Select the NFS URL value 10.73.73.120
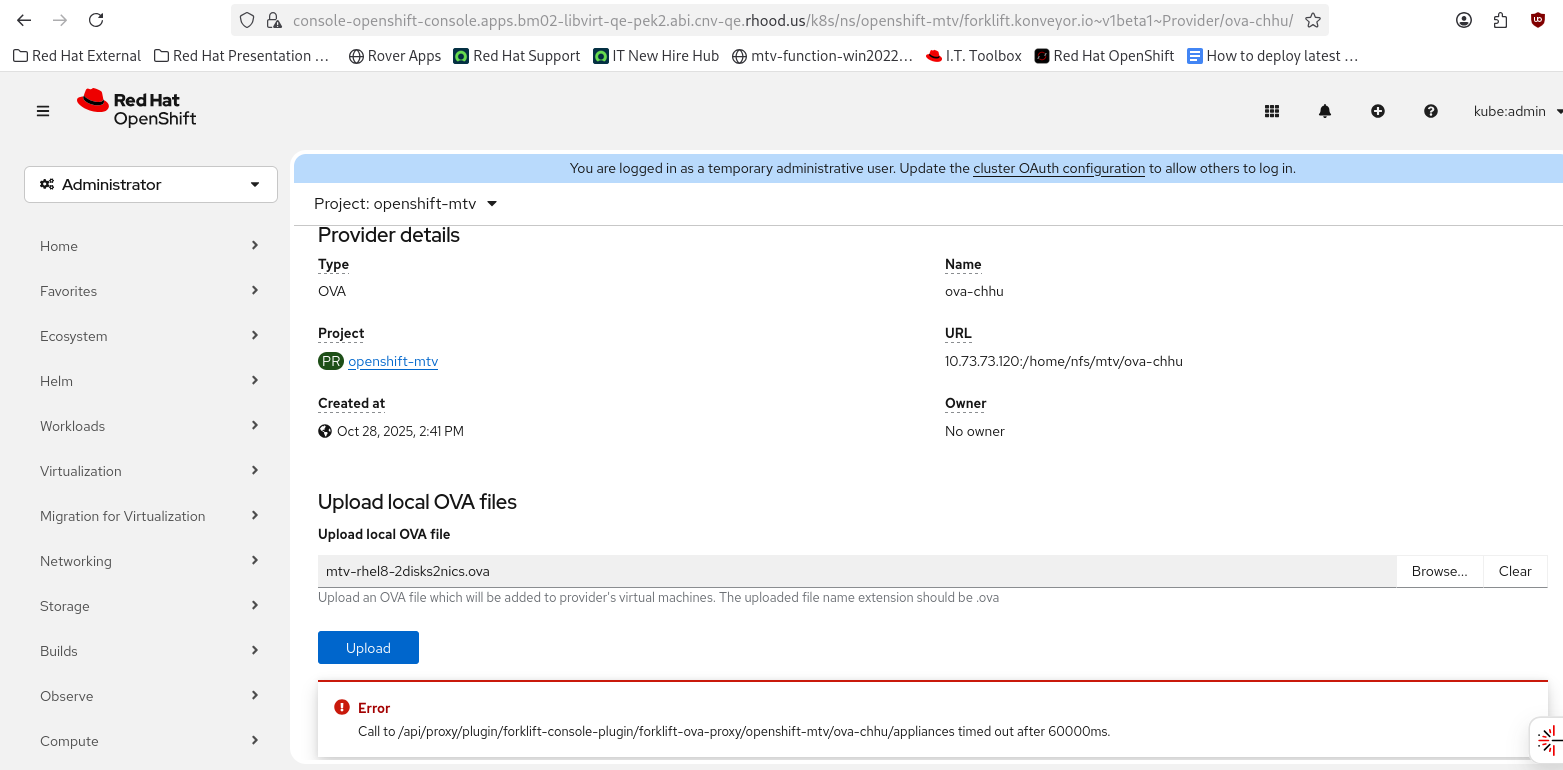 [x=1064, y=361]
